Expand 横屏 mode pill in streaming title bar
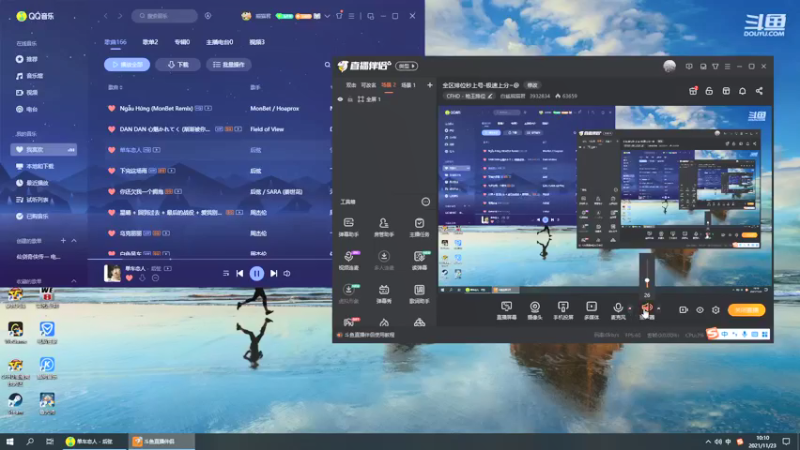The image size is (800, 450). 406,66
